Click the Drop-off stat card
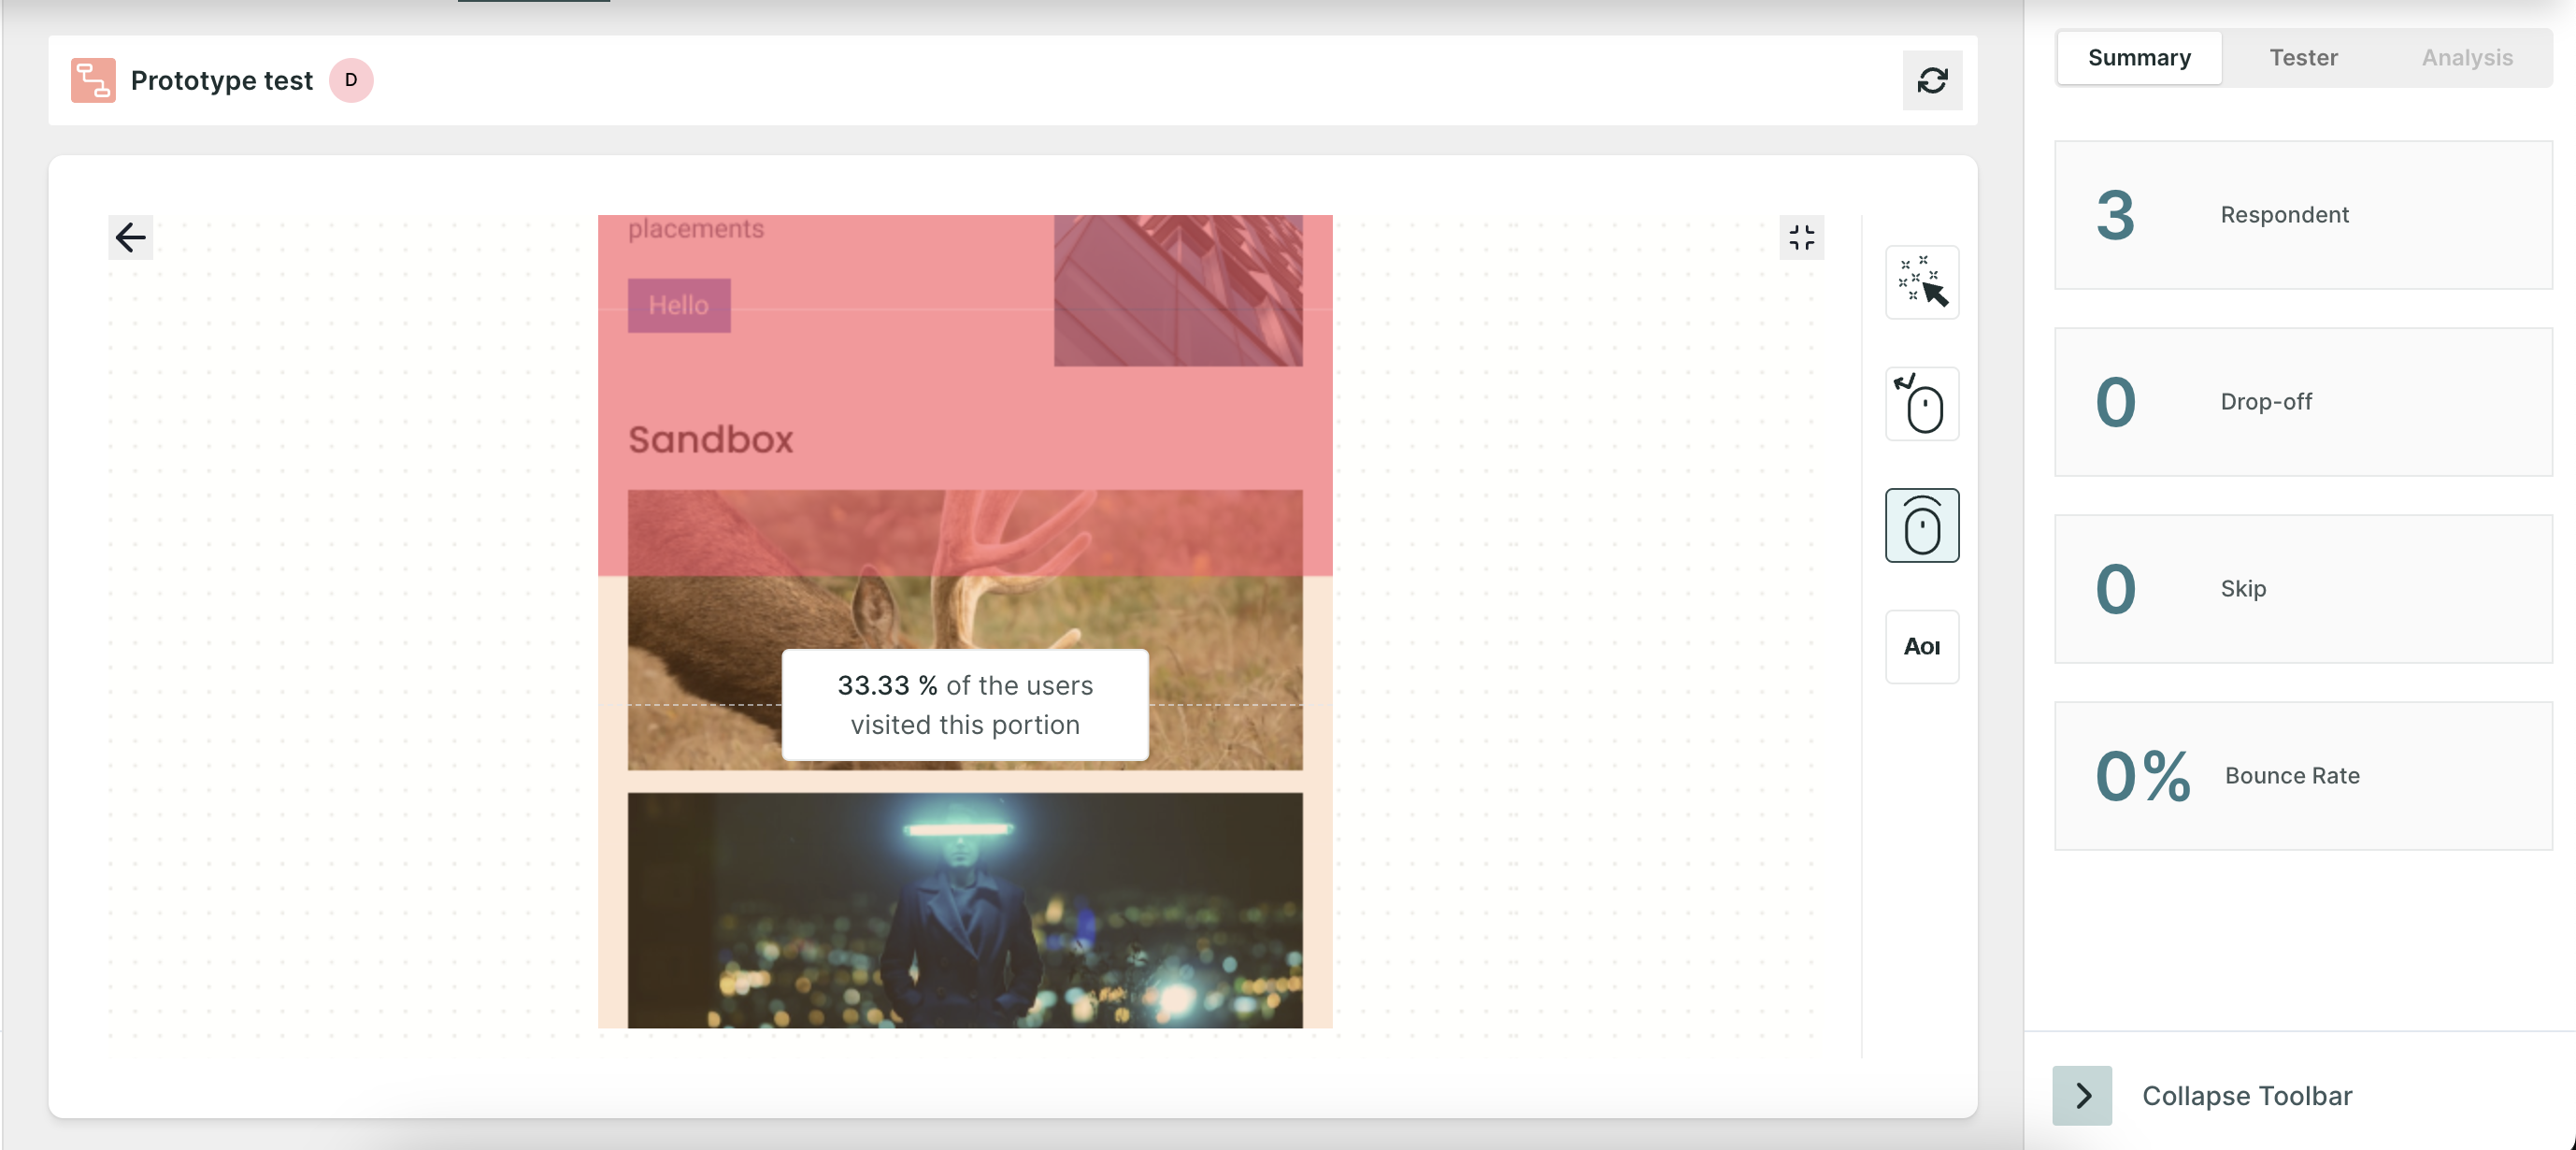The height and width of the screenshot is (1150, 2576). 2303,402
